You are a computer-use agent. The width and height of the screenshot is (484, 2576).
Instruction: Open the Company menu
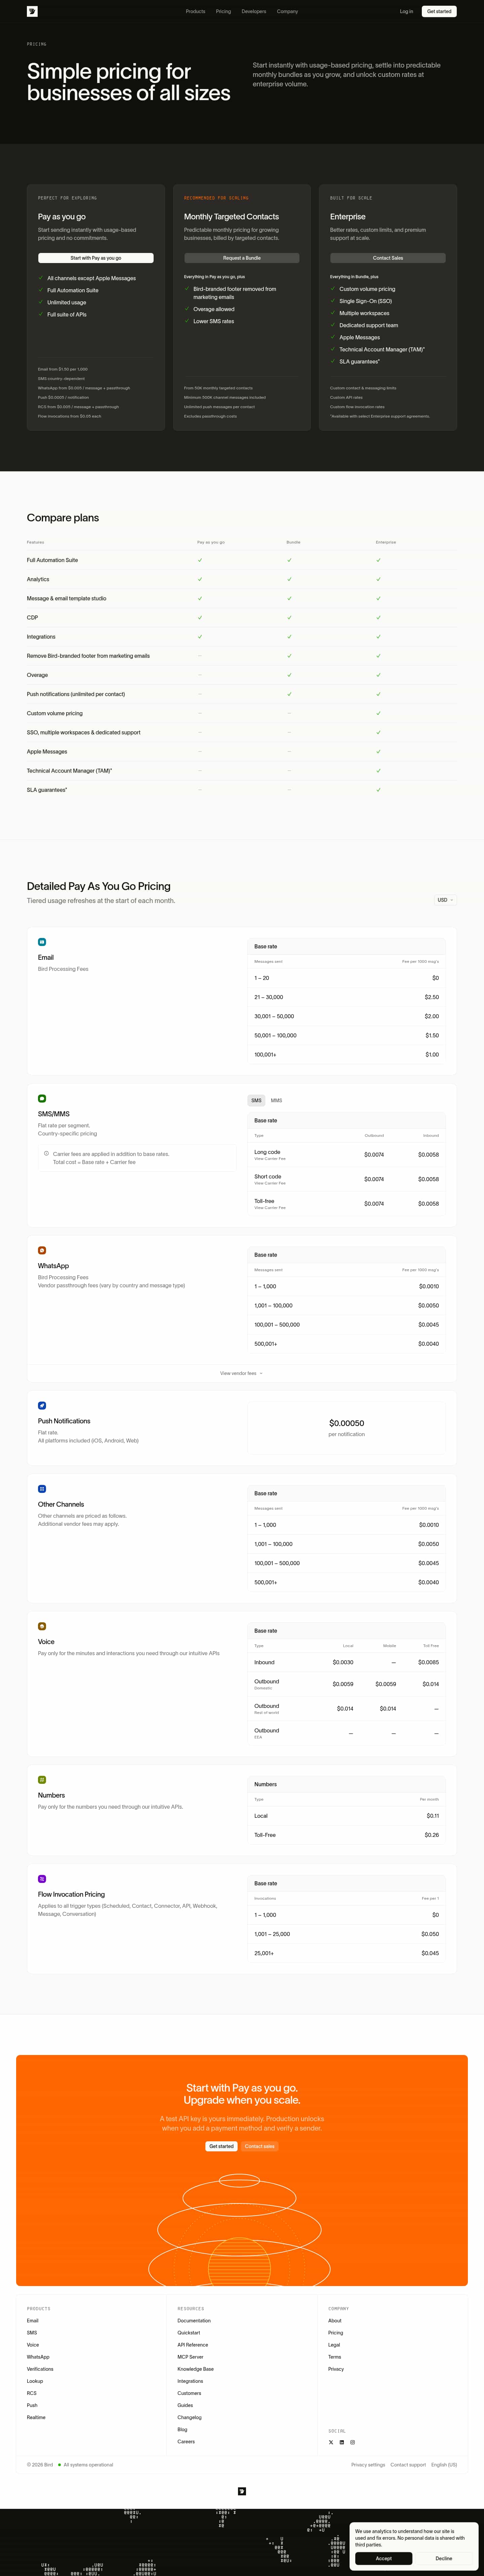coord(287,11)
